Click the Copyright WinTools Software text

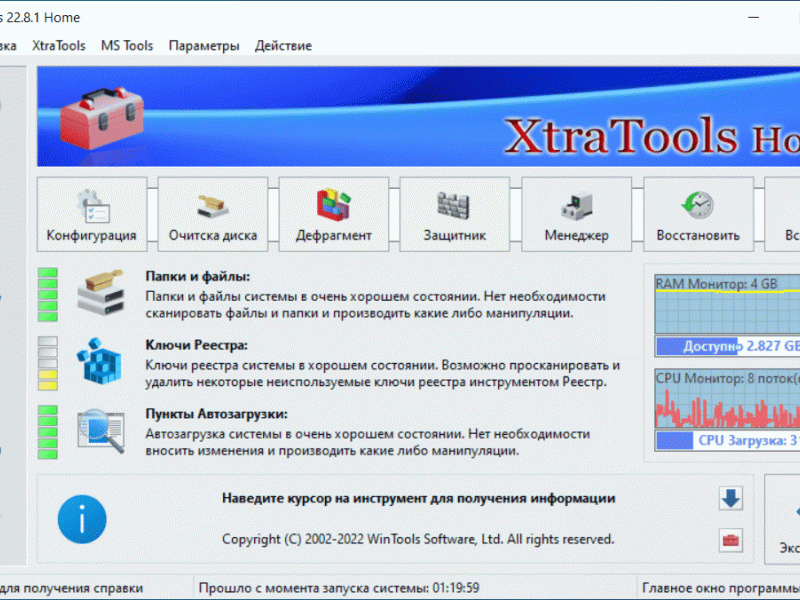[418, 539]
